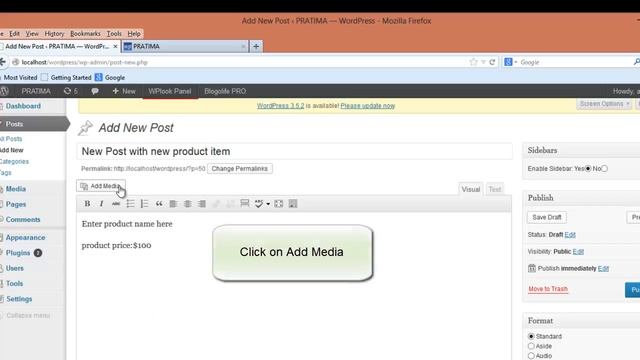The height and width of the screenshot is (360, 640).
Task: Open Appearance in admin sidebar
Action: coord(25,238)
